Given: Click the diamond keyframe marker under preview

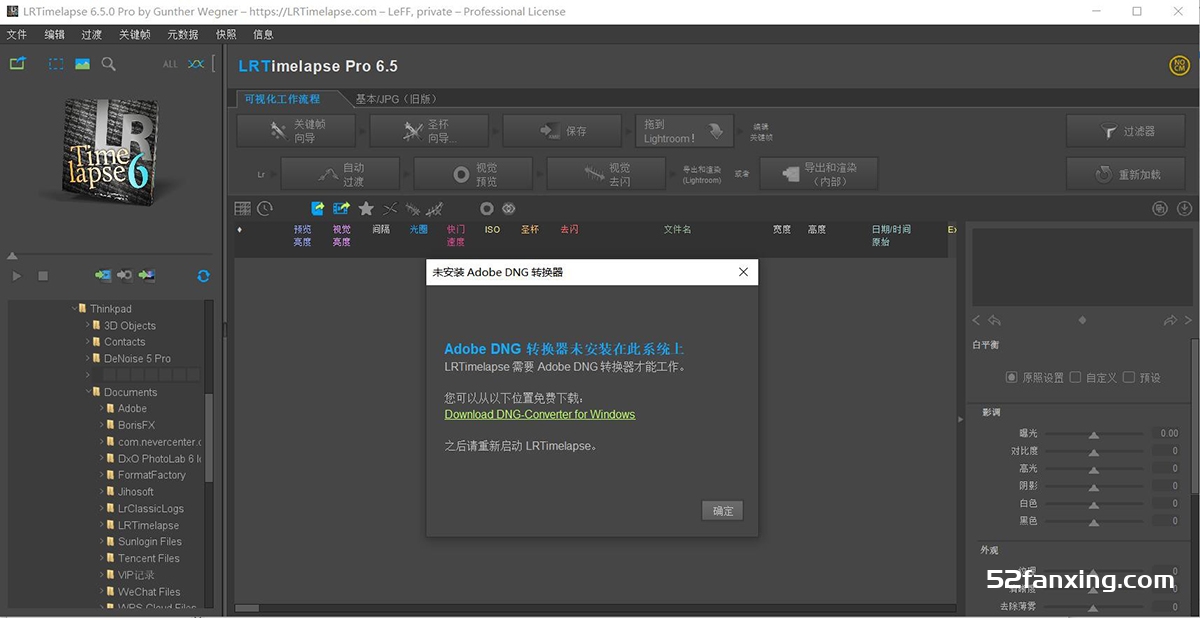Looking at the screenshot, I should (x=1082, y=321).
